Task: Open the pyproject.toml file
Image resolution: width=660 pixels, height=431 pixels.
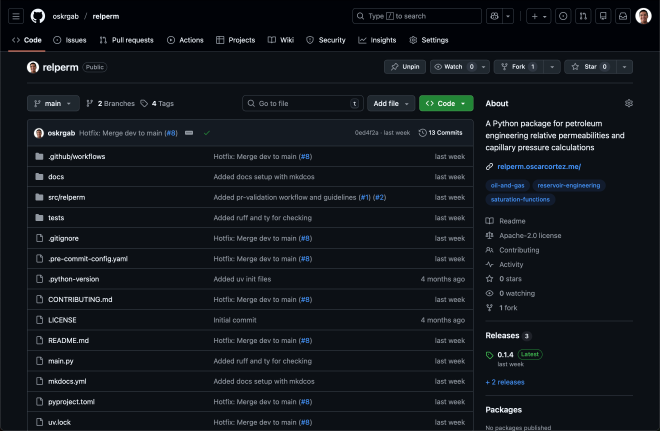Action: point(71,402)
